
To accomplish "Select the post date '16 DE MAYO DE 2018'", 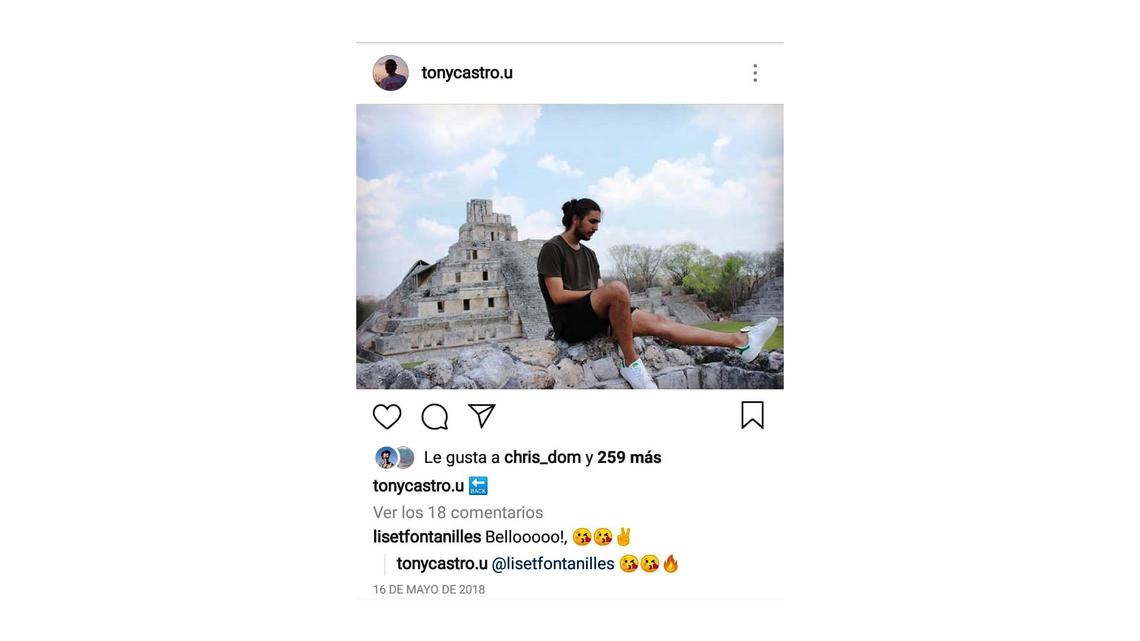I will click(429, 589).
